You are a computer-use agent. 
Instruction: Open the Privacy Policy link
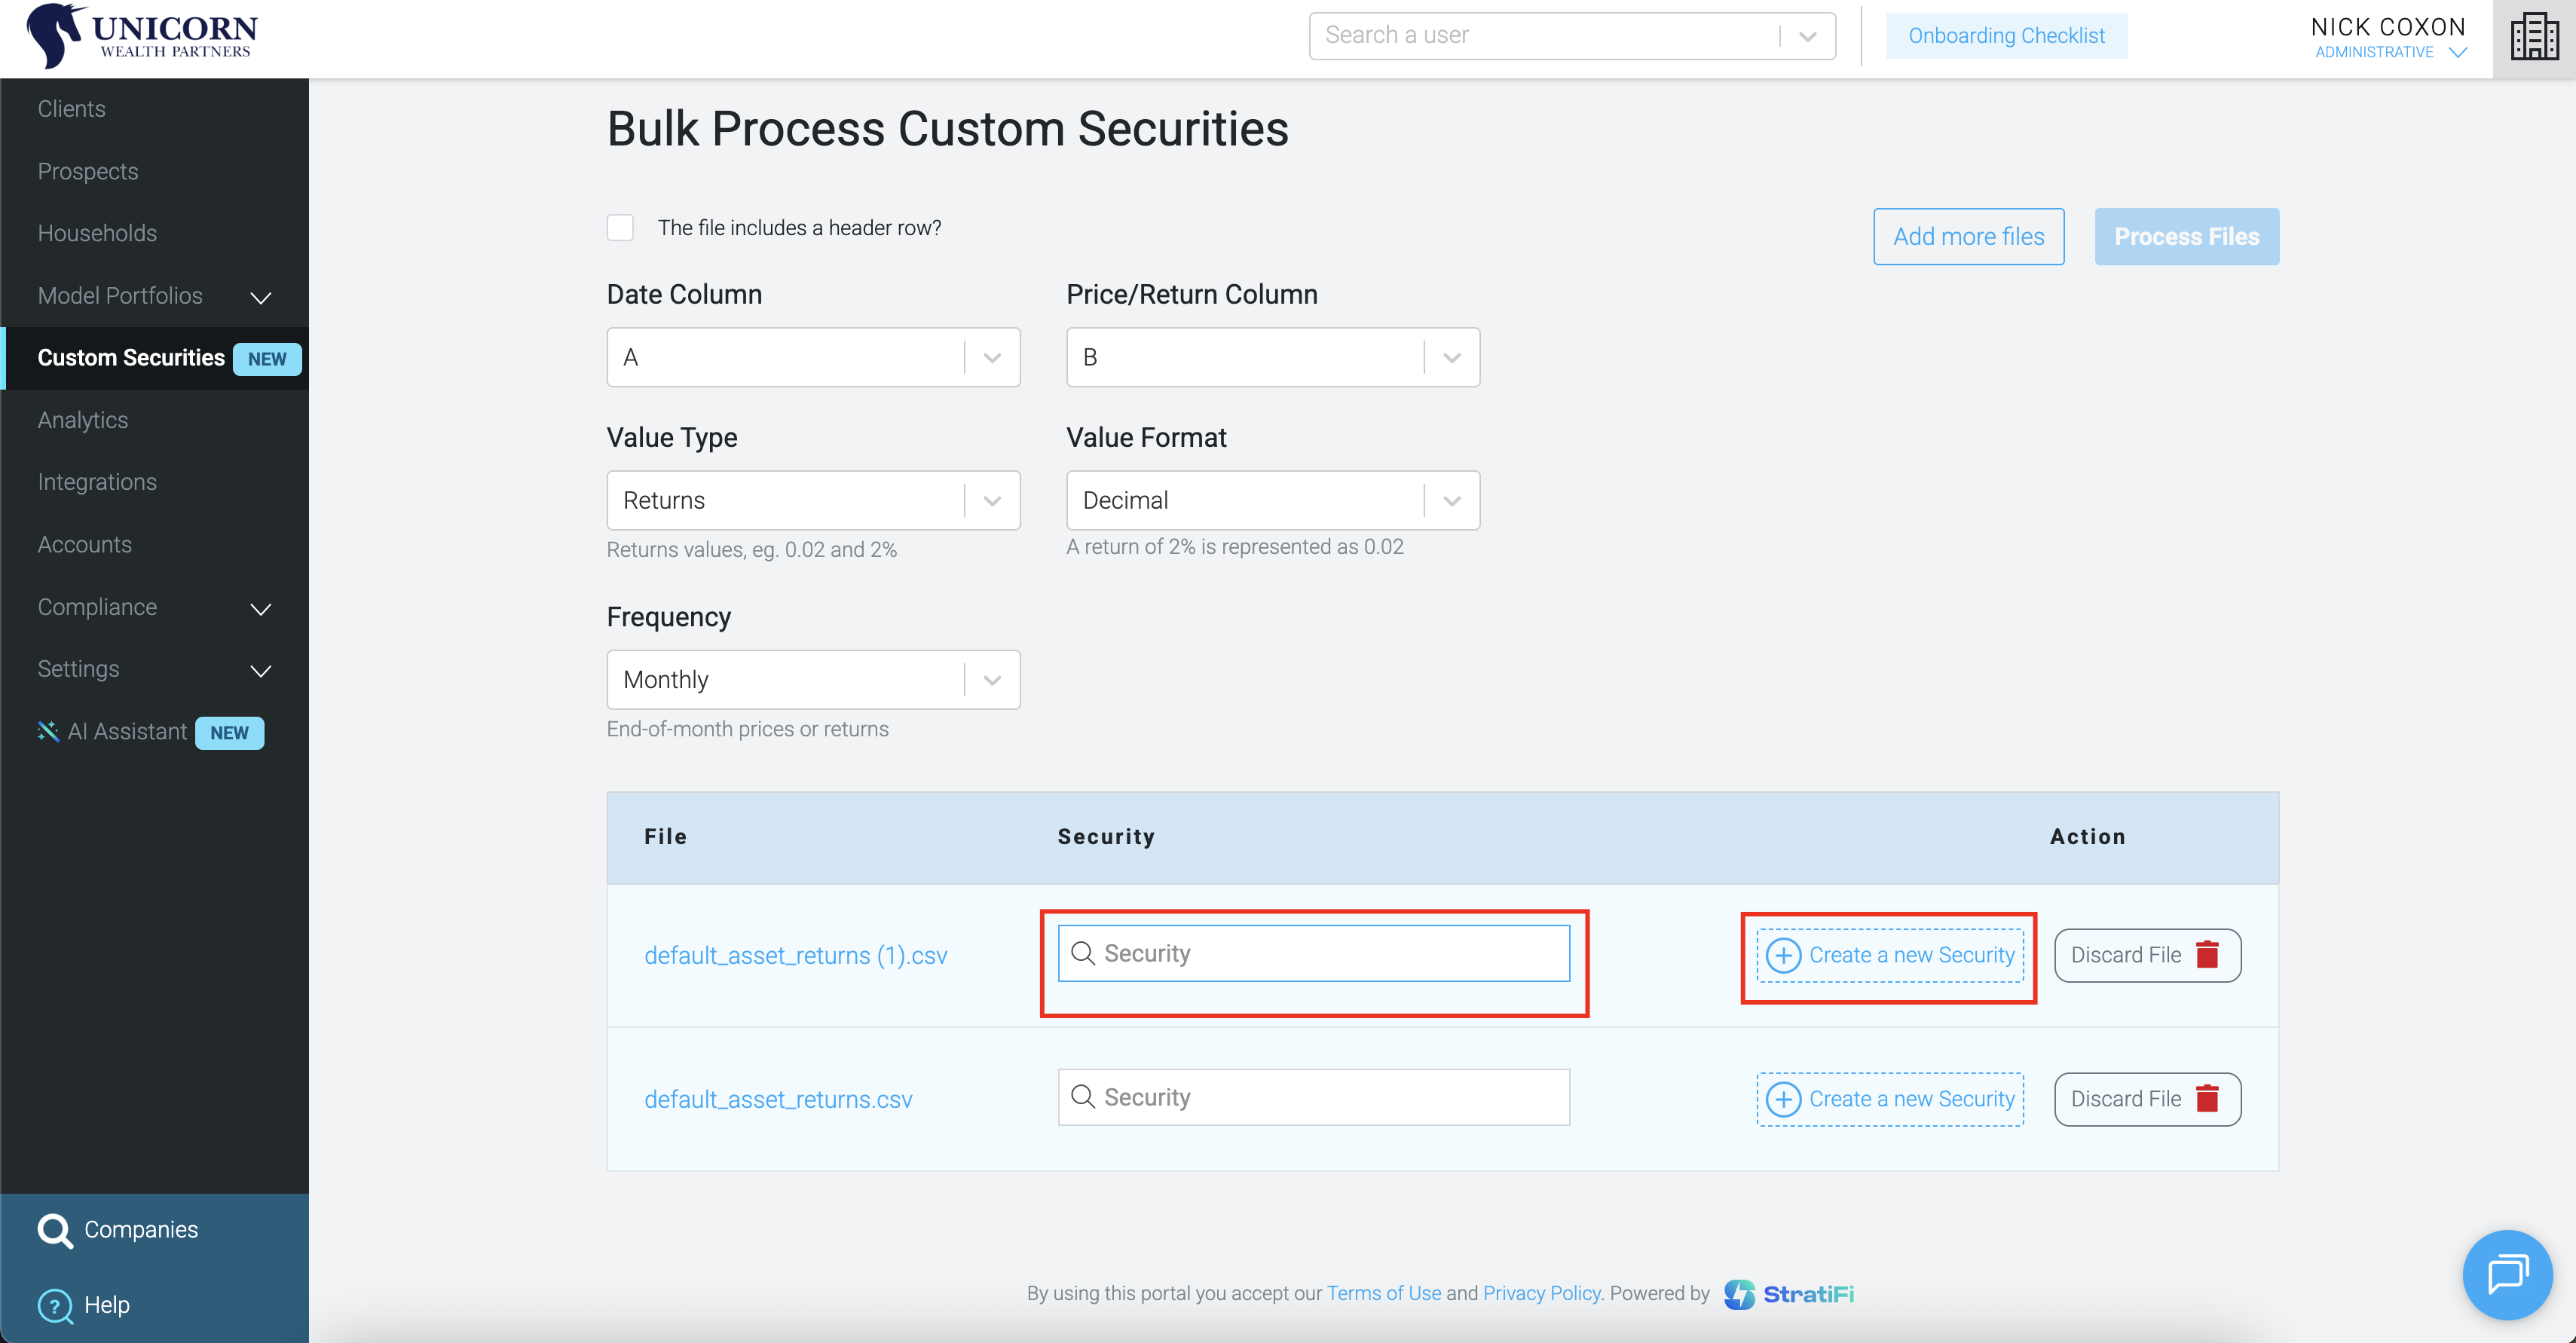pos(1542,1293)
